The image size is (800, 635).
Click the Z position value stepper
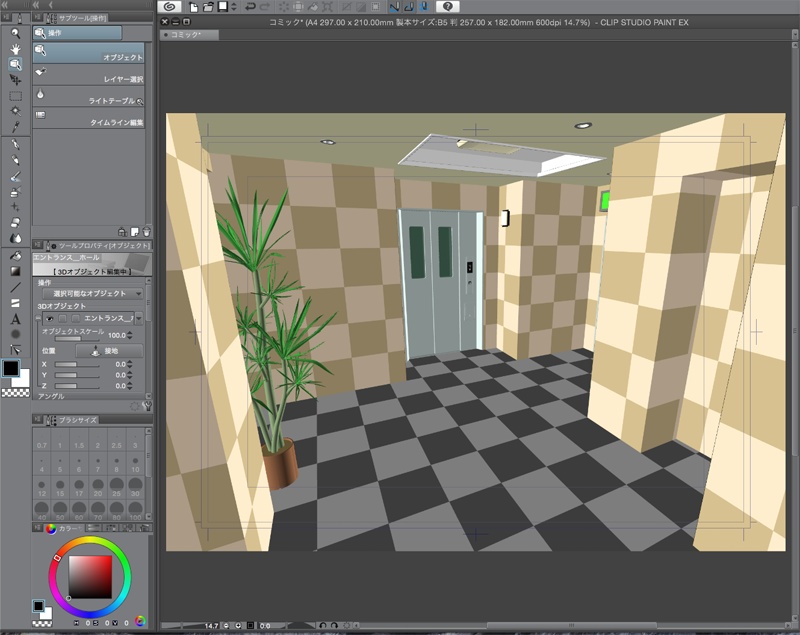point(130,386)
